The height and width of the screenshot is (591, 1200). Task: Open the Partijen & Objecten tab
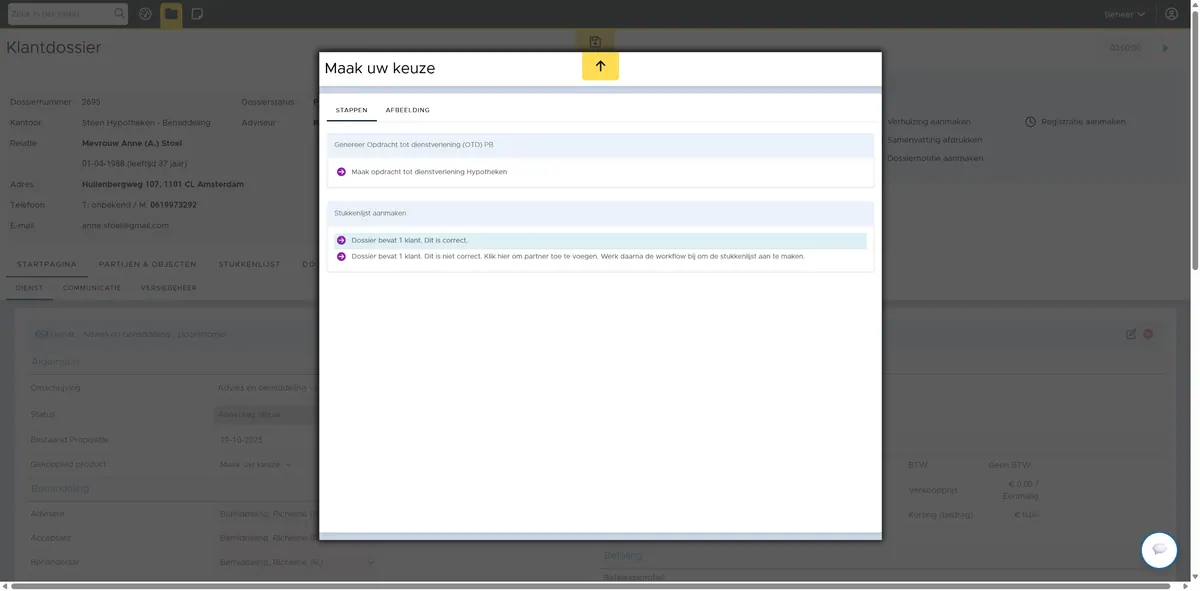click(147, 265)
